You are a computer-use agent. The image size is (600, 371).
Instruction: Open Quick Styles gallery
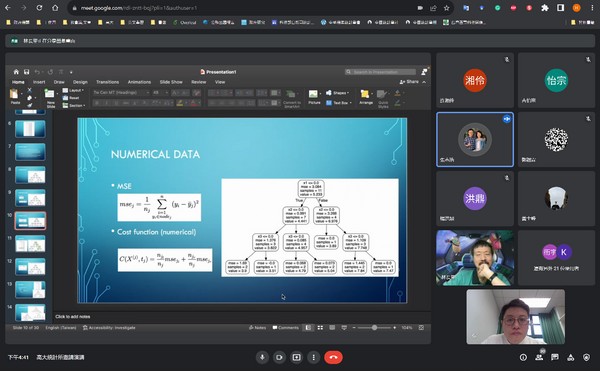coord(383,99)
